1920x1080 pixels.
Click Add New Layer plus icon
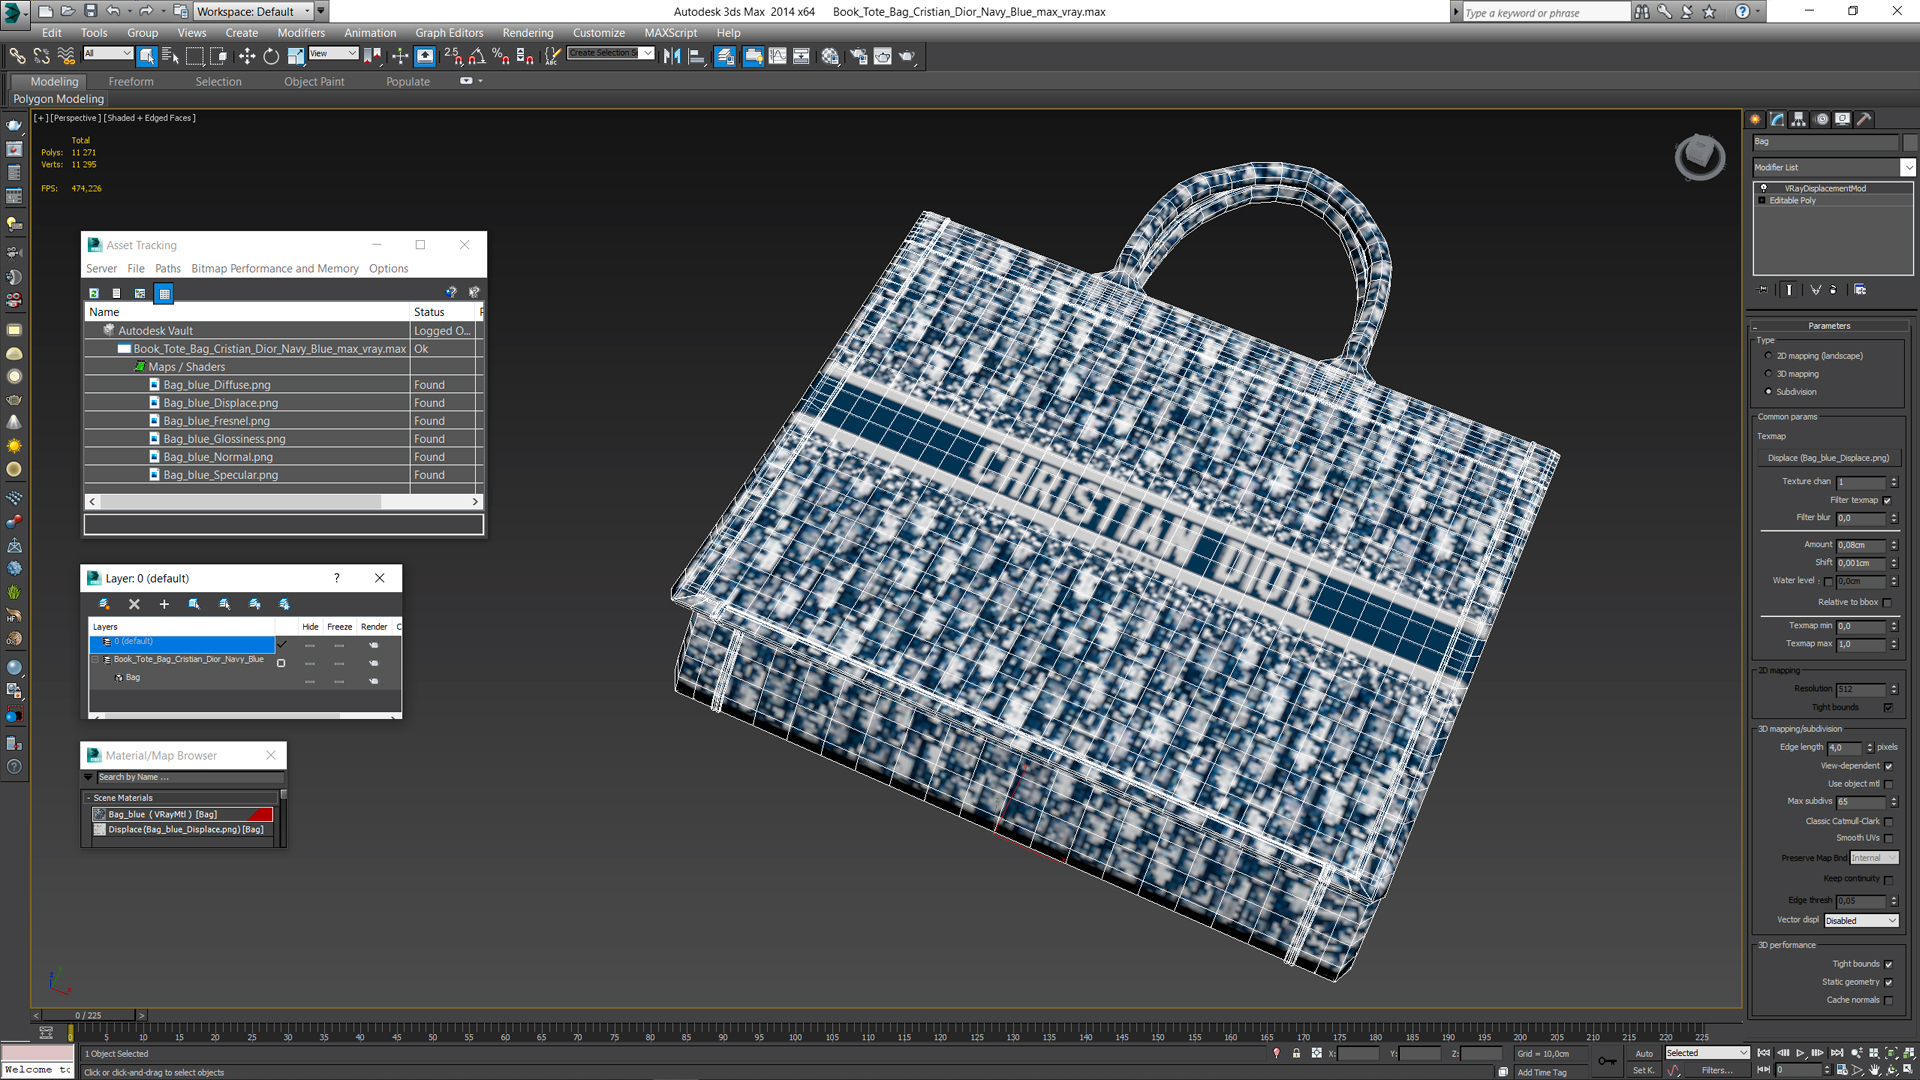tap(164, 604)
